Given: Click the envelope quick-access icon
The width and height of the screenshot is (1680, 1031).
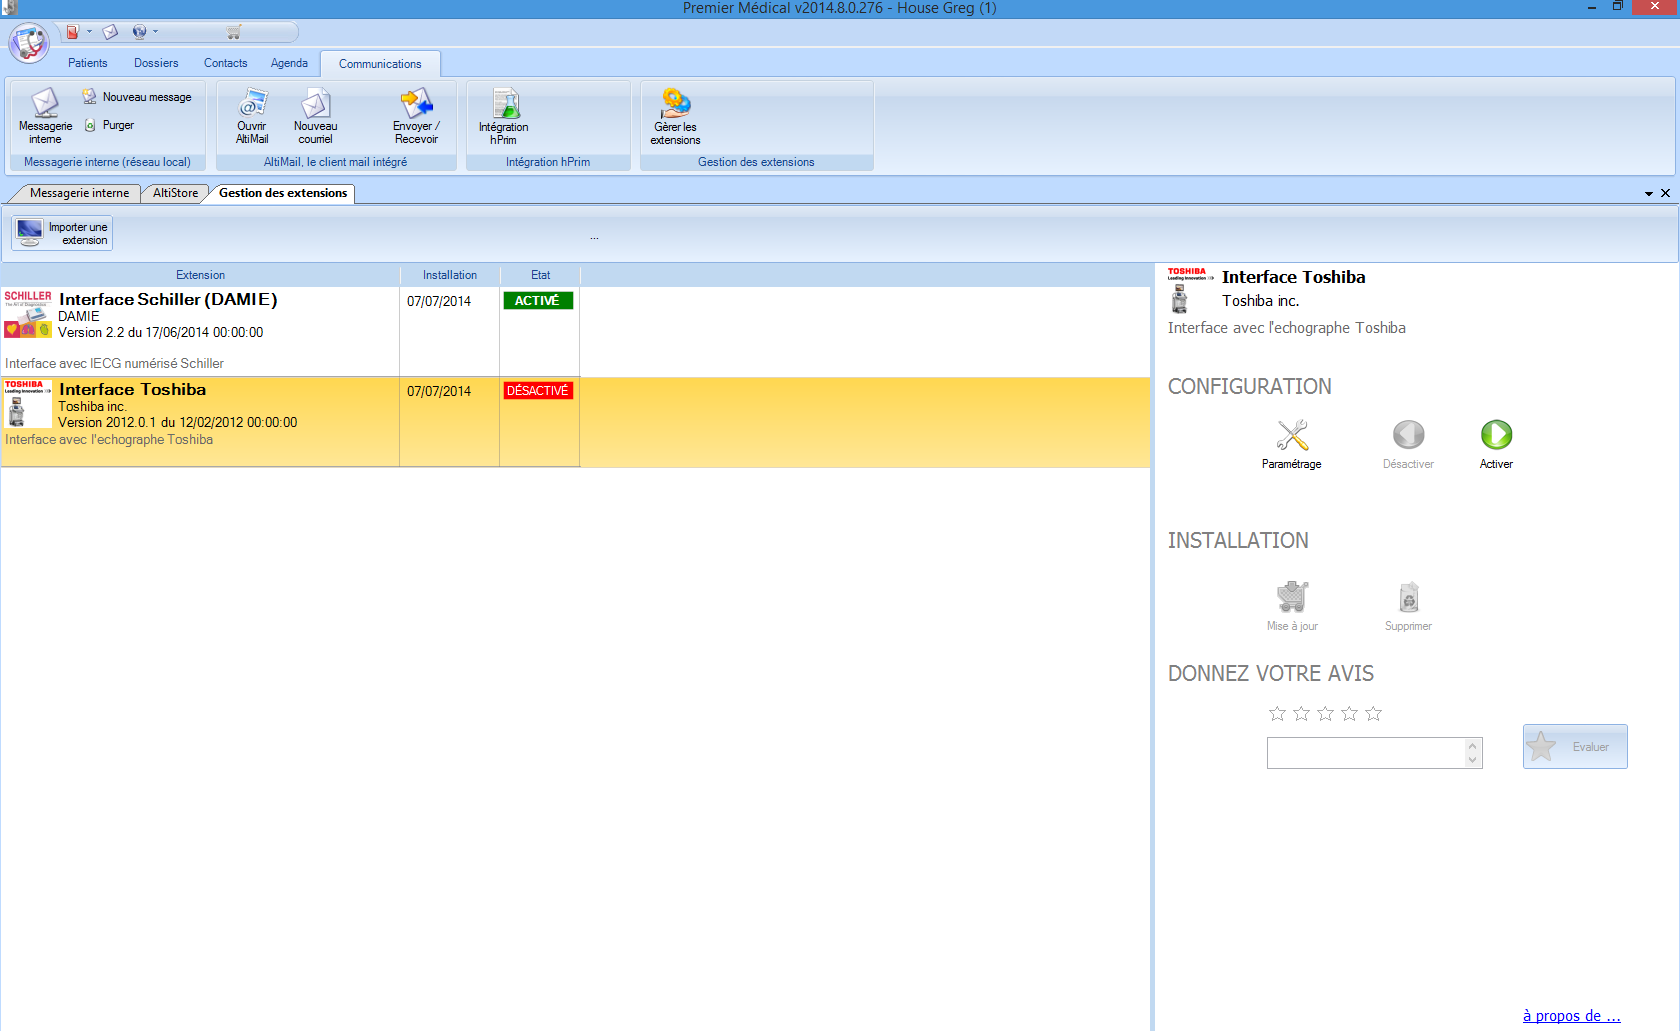Looking at the screenshot, I should [111, 32].
